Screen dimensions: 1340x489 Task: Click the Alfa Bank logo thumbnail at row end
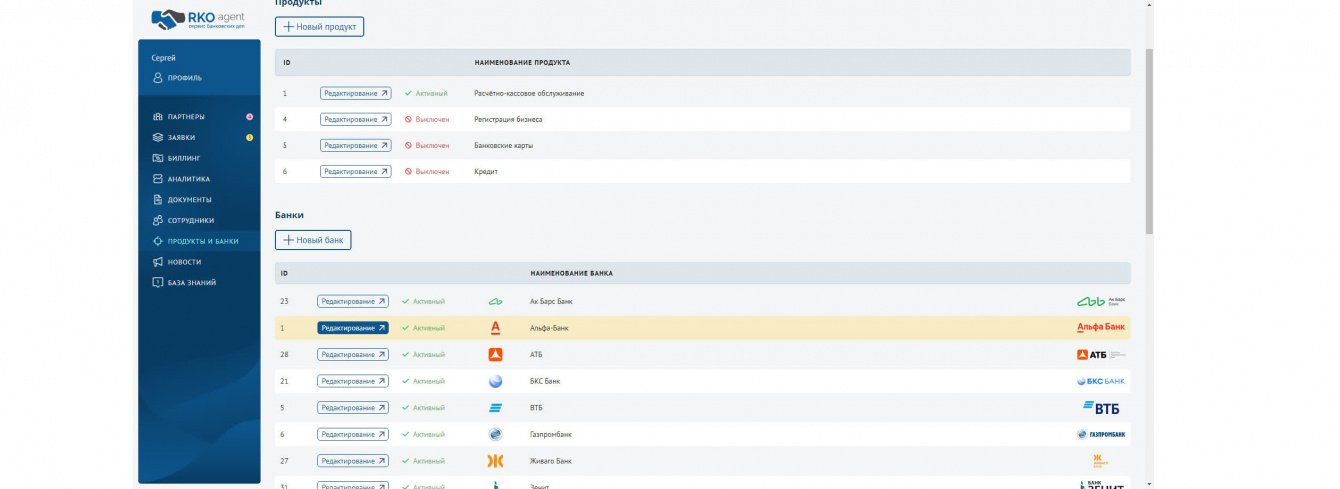pos(1102,328)
